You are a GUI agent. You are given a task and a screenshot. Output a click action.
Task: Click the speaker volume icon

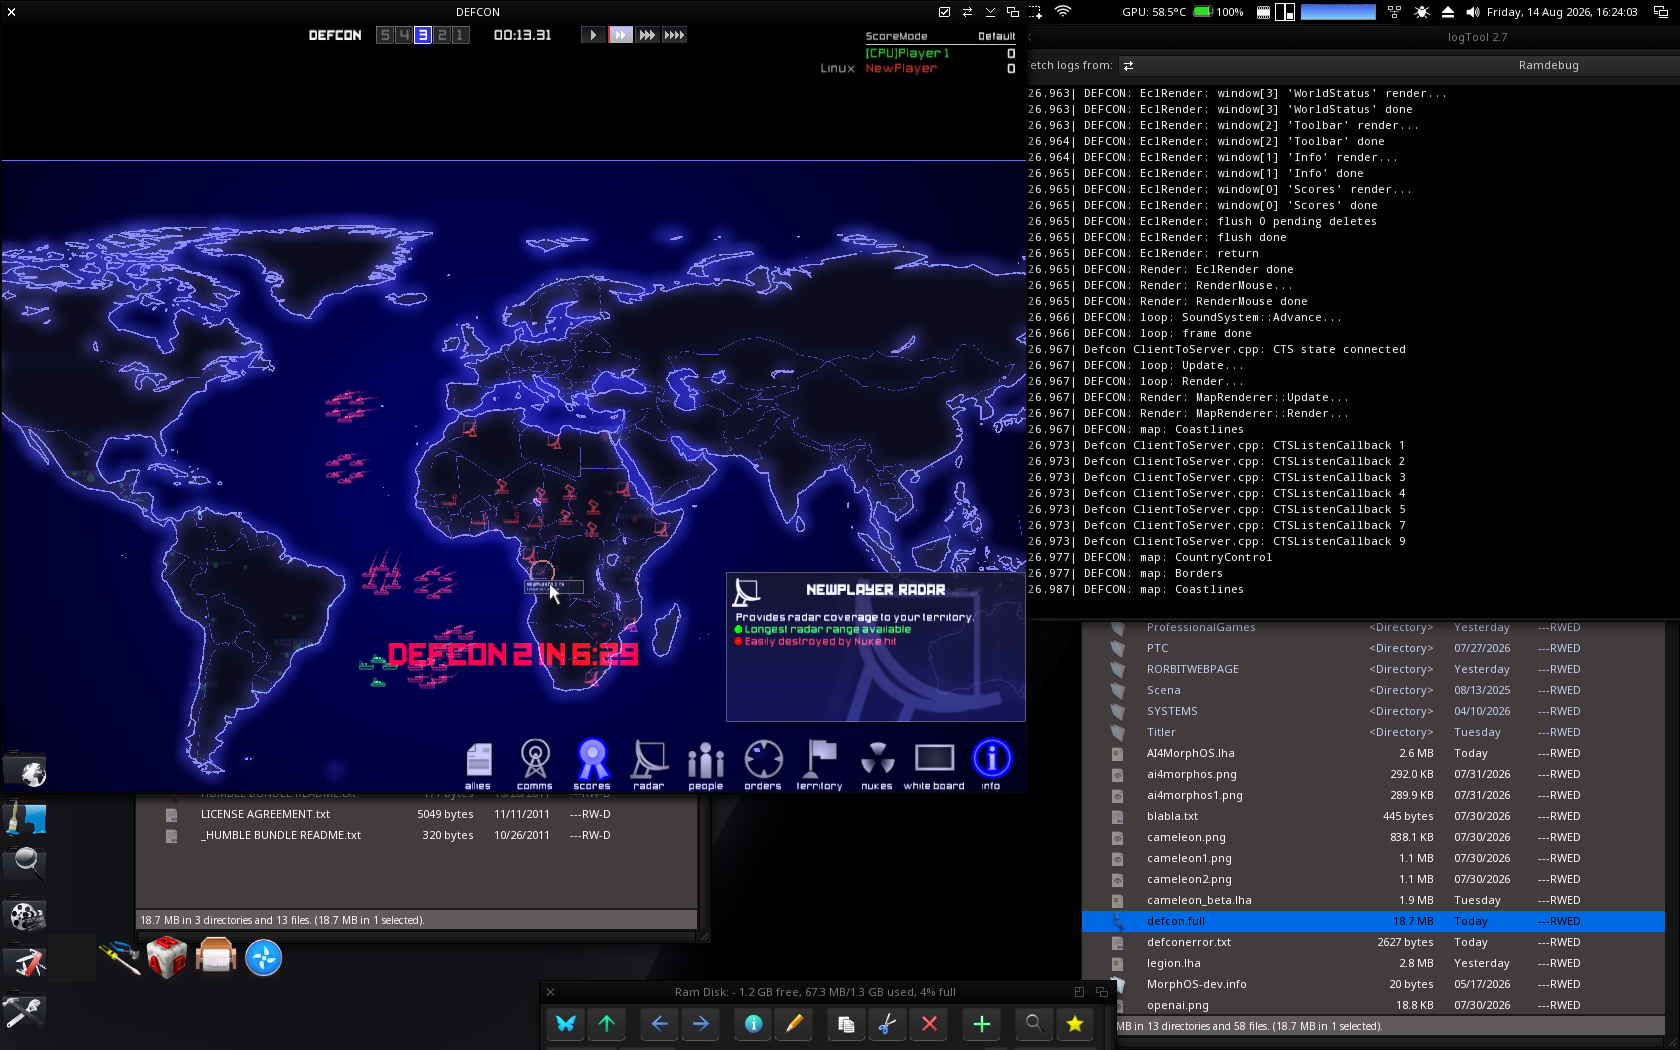coord(1472,12)
